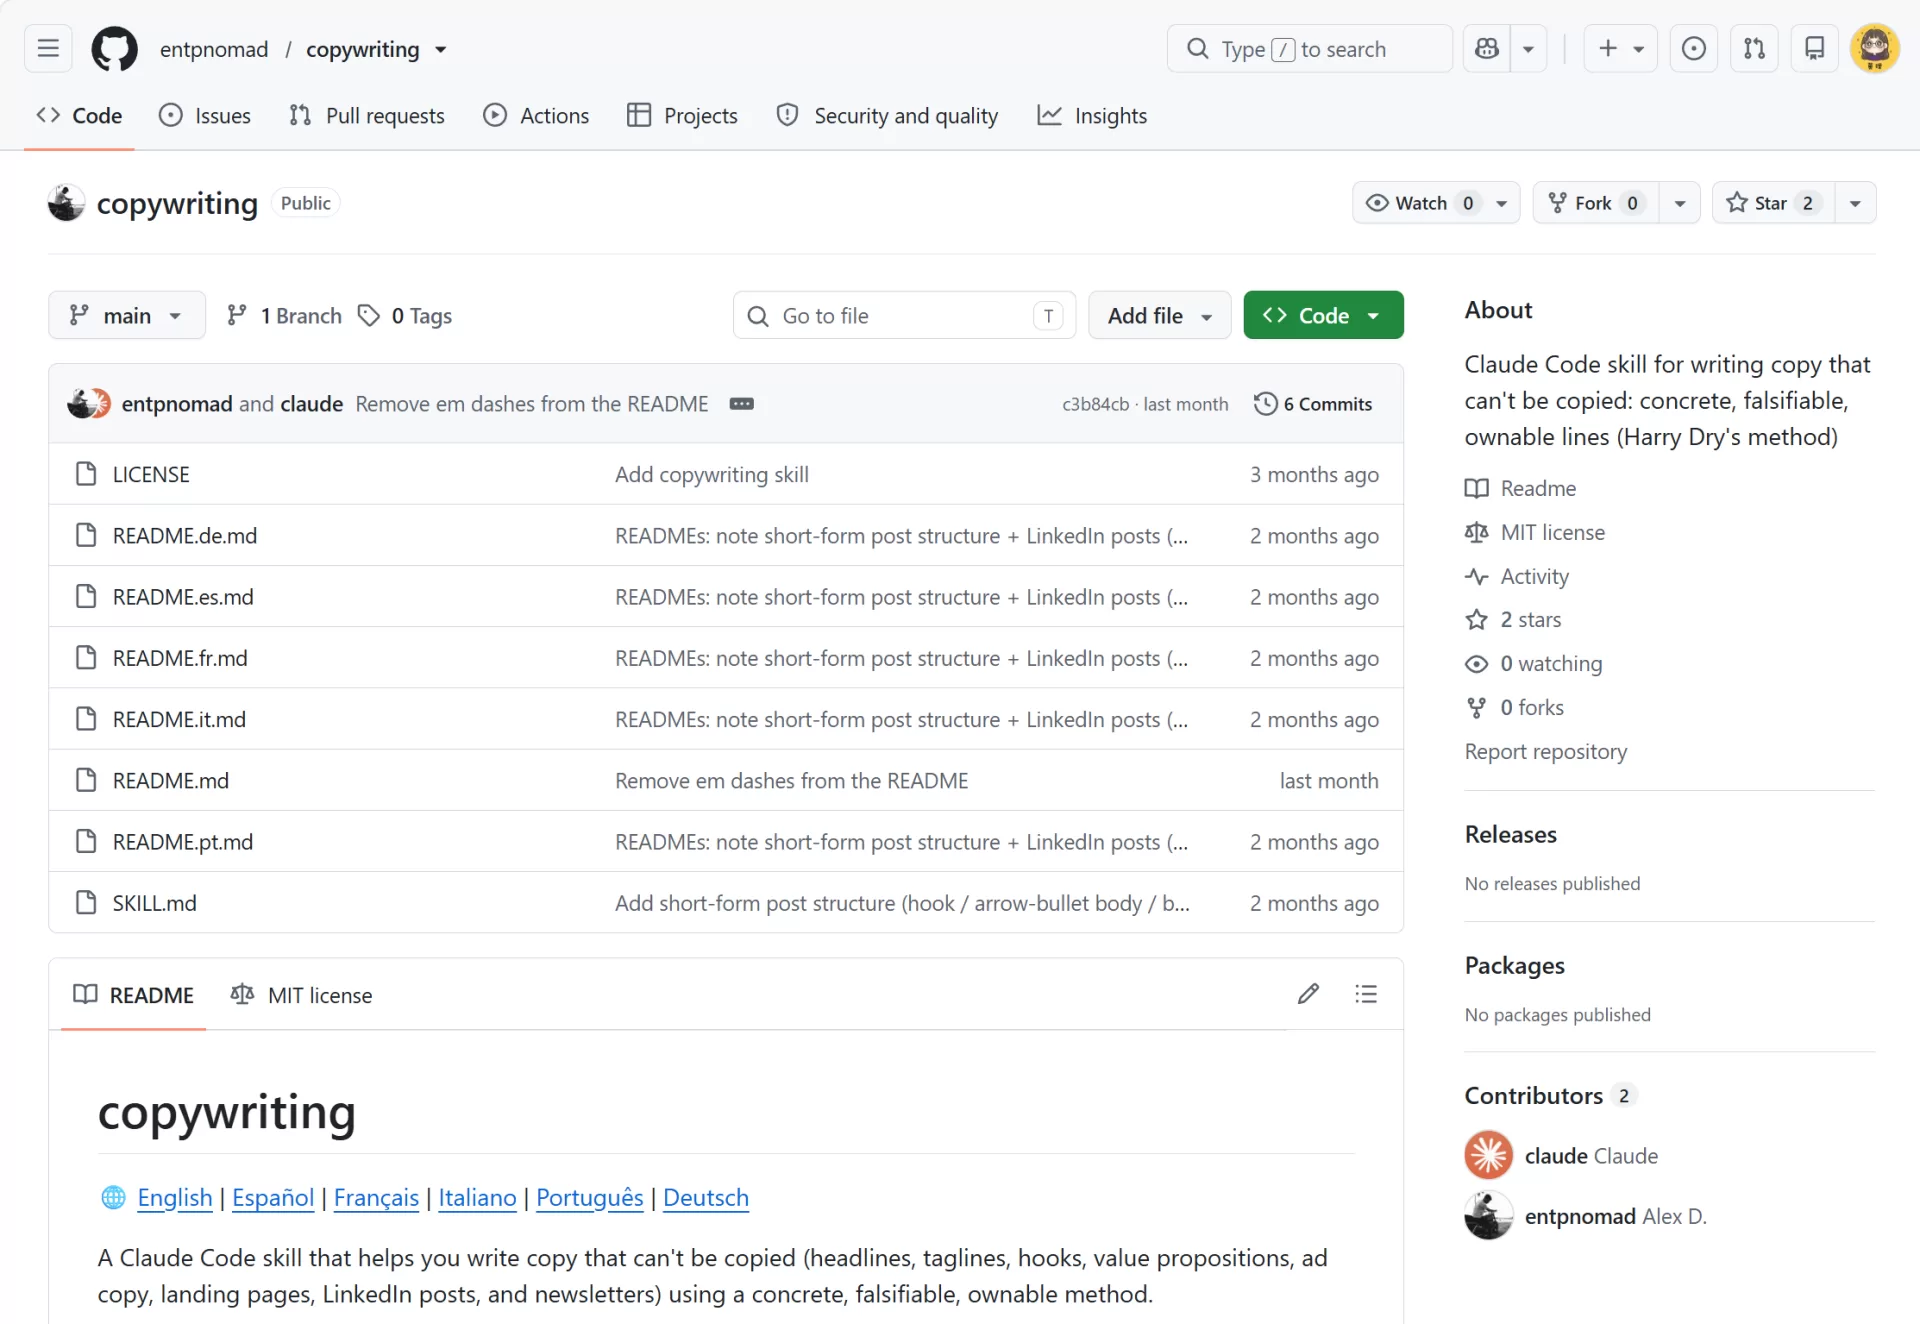Open the green Code dropdown
This screenshot has height=1324, width=1920.
(x=1323, y=316)
